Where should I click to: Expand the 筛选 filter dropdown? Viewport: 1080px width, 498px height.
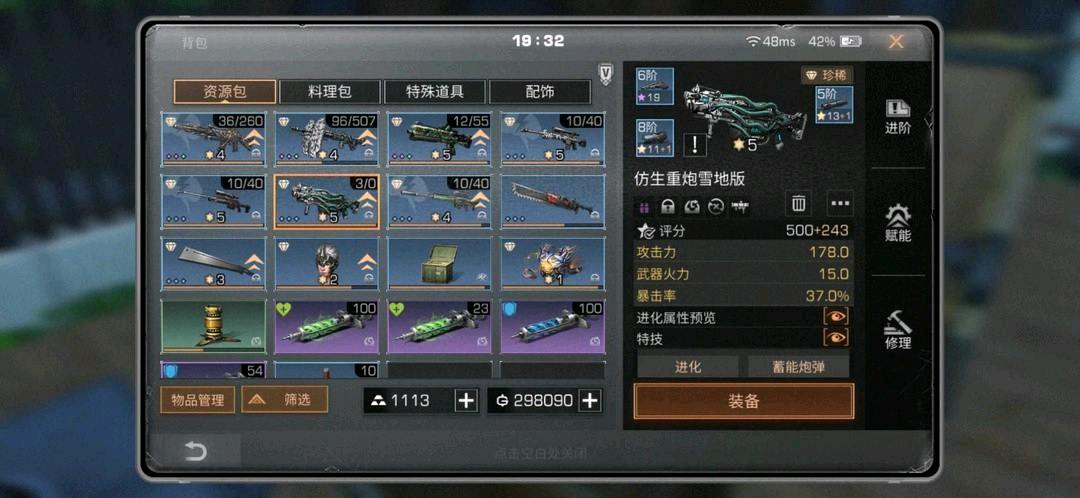pyautogui.click(x=284, y=400)
